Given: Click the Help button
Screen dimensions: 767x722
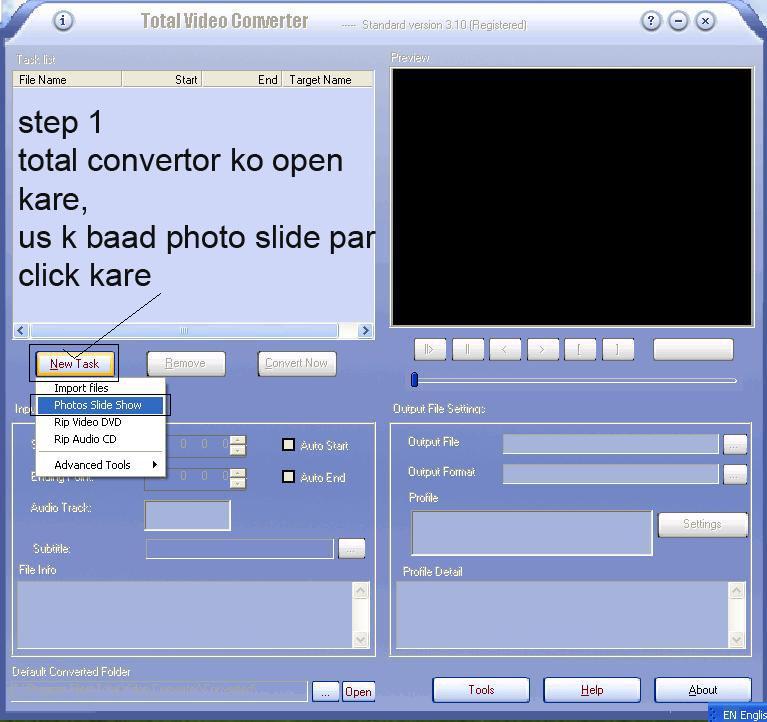Looking at the screenshot, I should 592,690.
